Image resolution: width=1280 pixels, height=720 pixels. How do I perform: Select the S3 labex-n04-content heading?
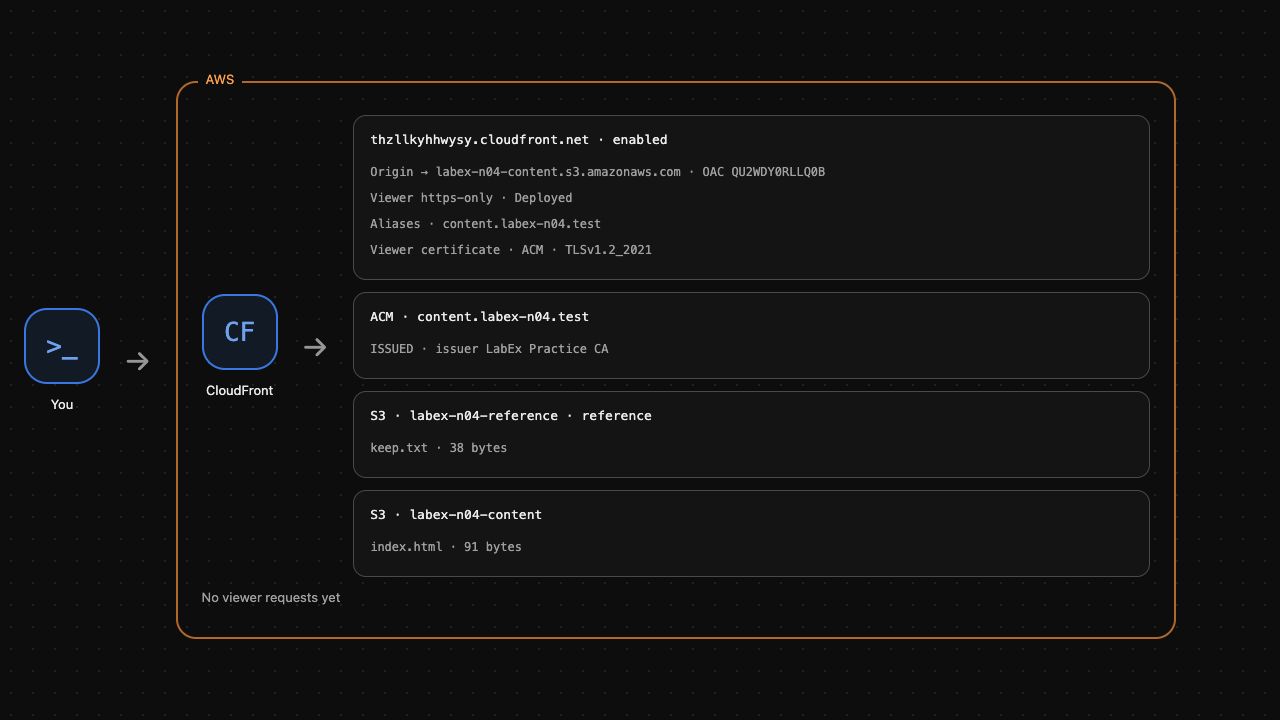tap(456, 515)
